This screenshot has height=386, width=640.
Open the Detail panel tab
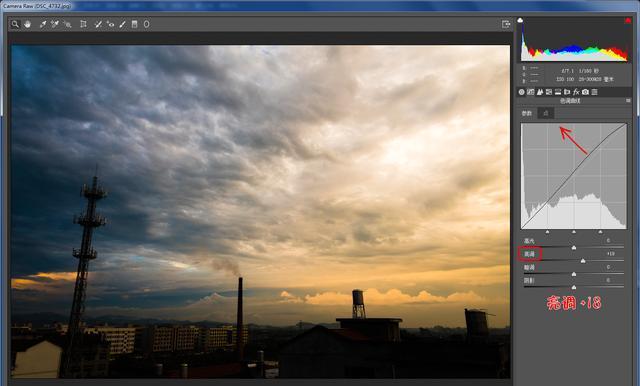(x=540, y=92)
